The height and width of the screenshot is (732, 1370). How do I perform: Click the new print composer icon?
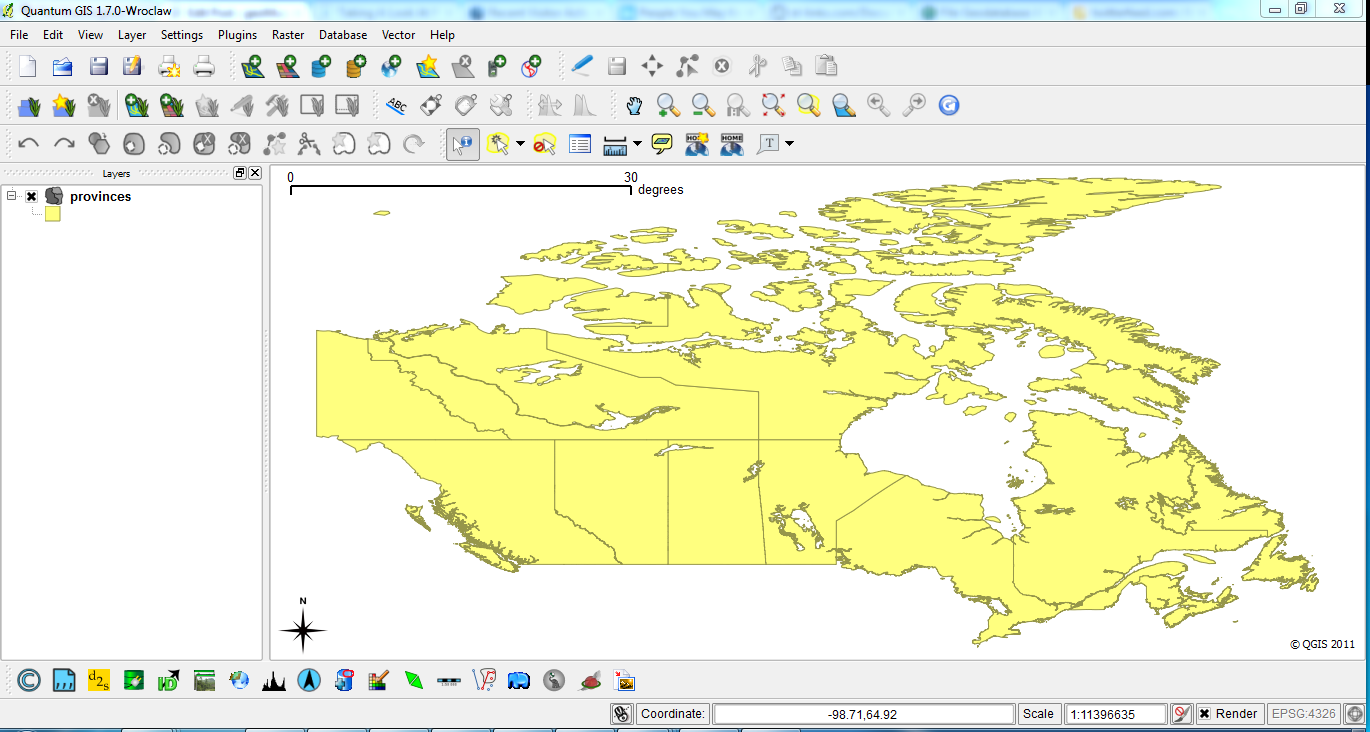[x=169, y=67]
